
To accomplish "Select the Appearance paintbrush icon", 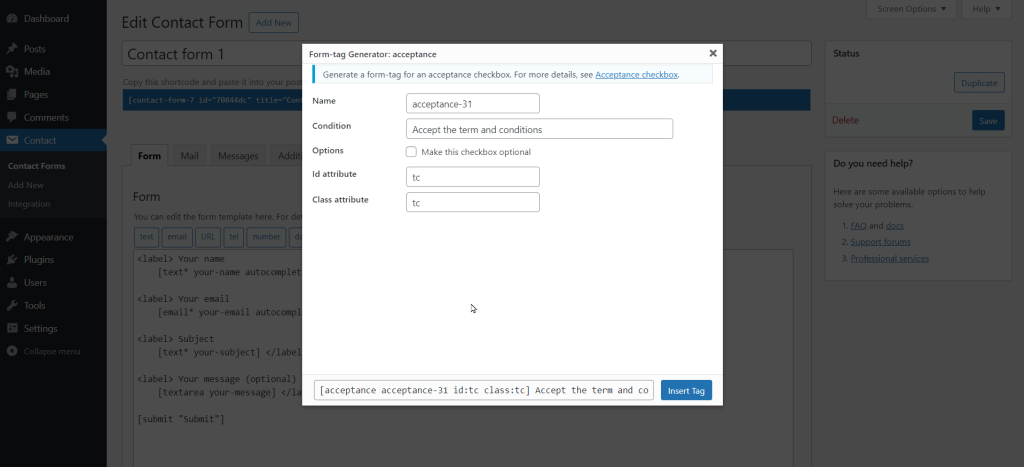I will tap(11, 237).
